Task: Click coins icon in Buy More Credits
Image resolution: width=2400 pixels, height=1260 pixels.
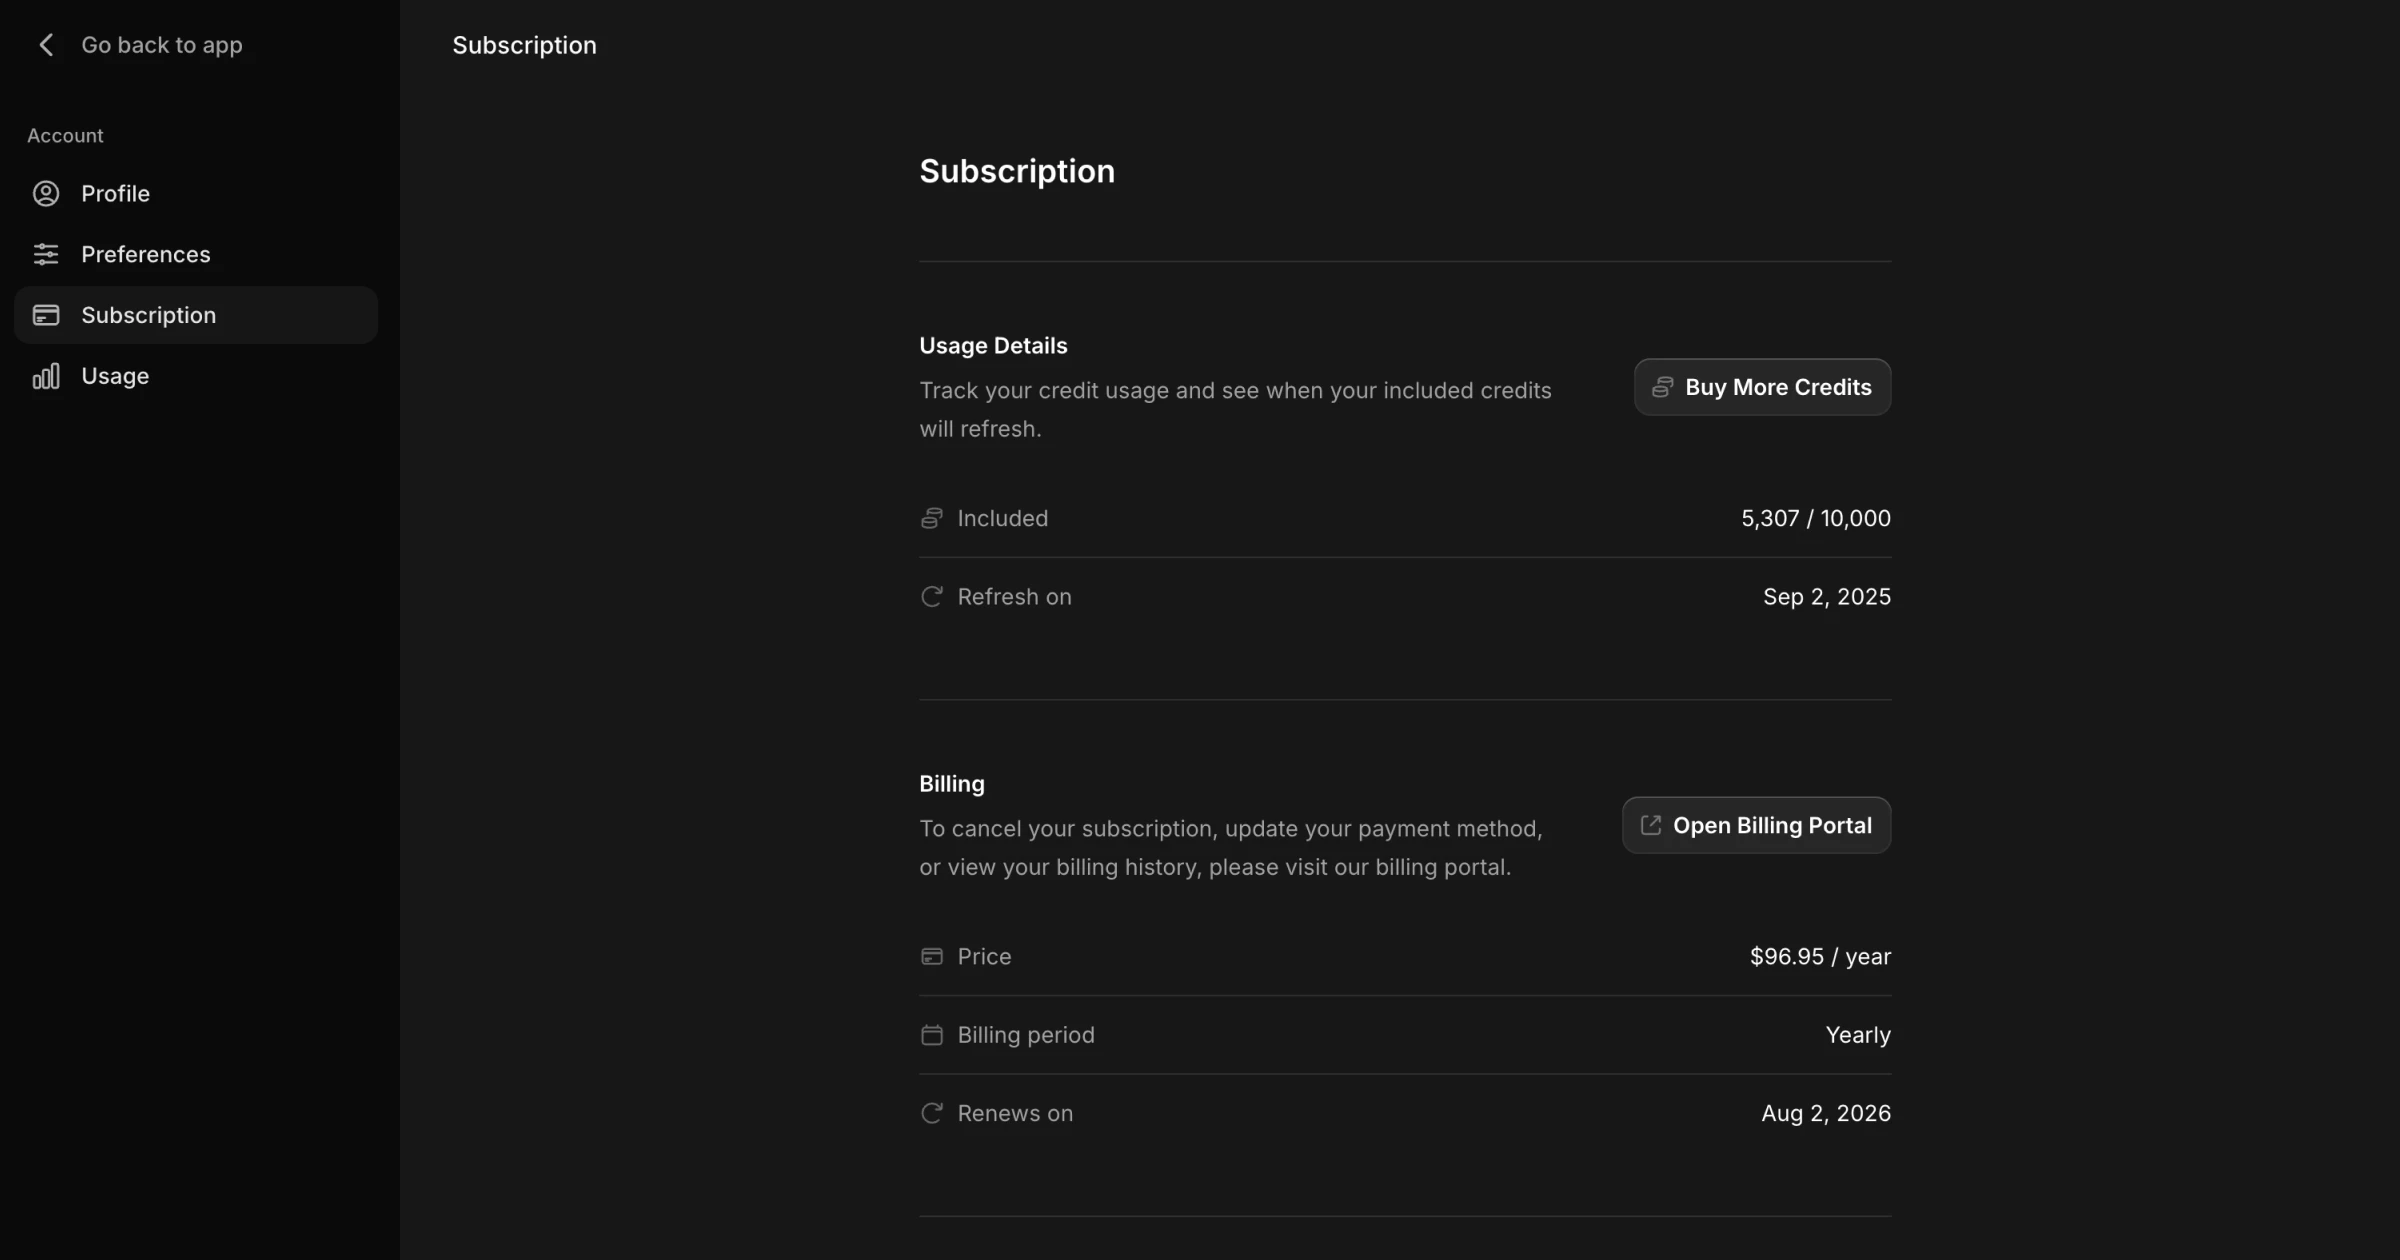Action: click(x=1662, y=387)
